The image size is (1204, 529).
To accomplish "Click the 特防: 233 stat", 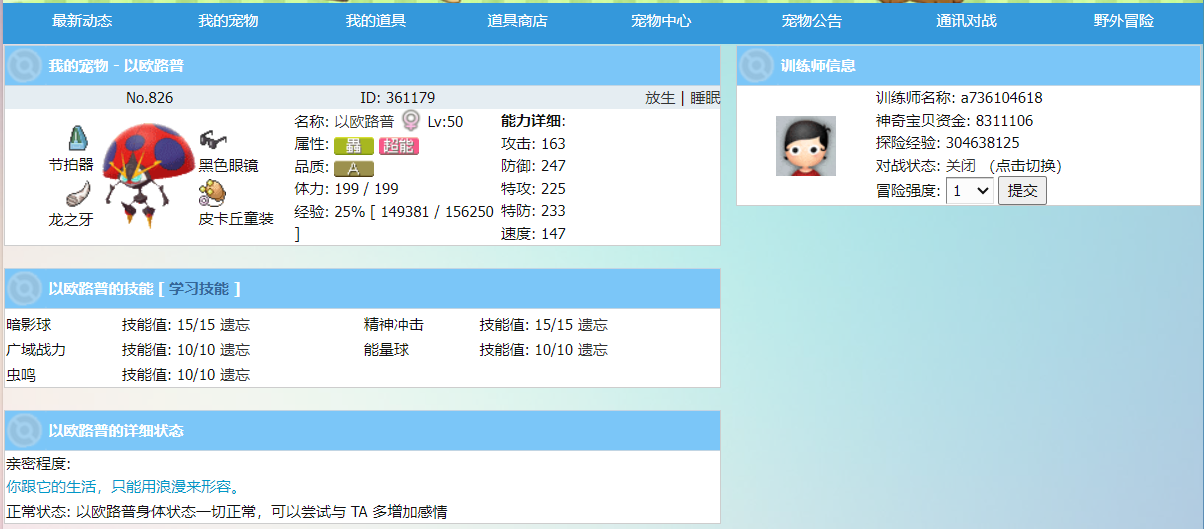I will click(x=533, y=211).
